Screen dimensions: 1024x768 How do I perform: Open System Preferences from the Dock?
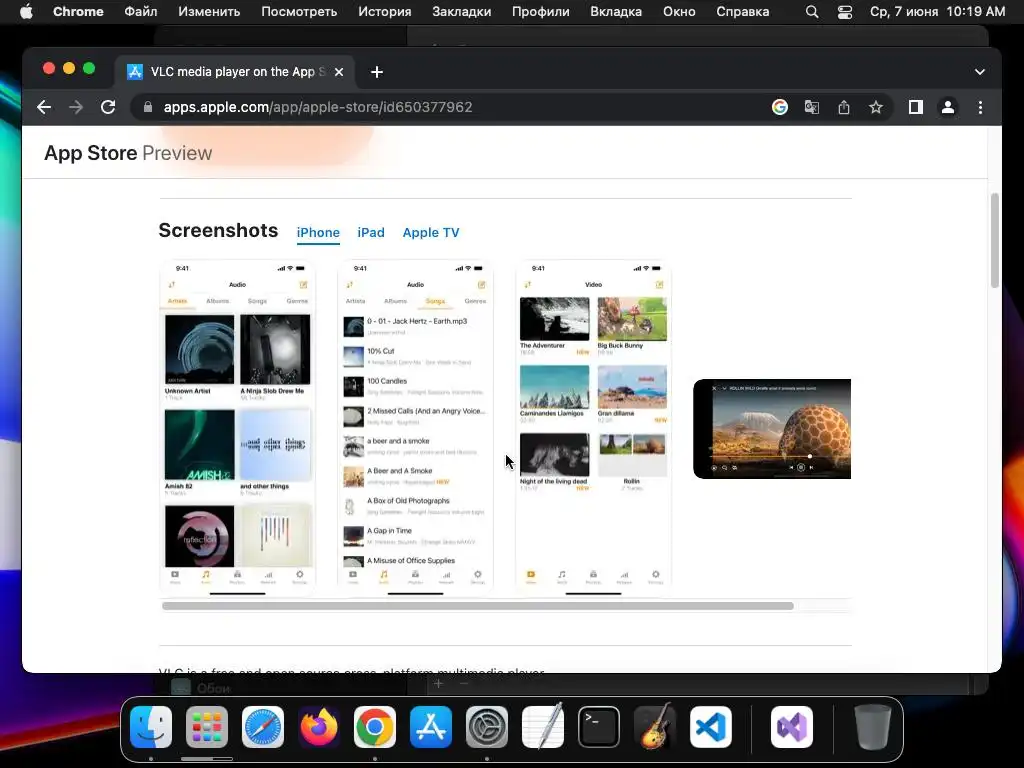coord(487,727)
